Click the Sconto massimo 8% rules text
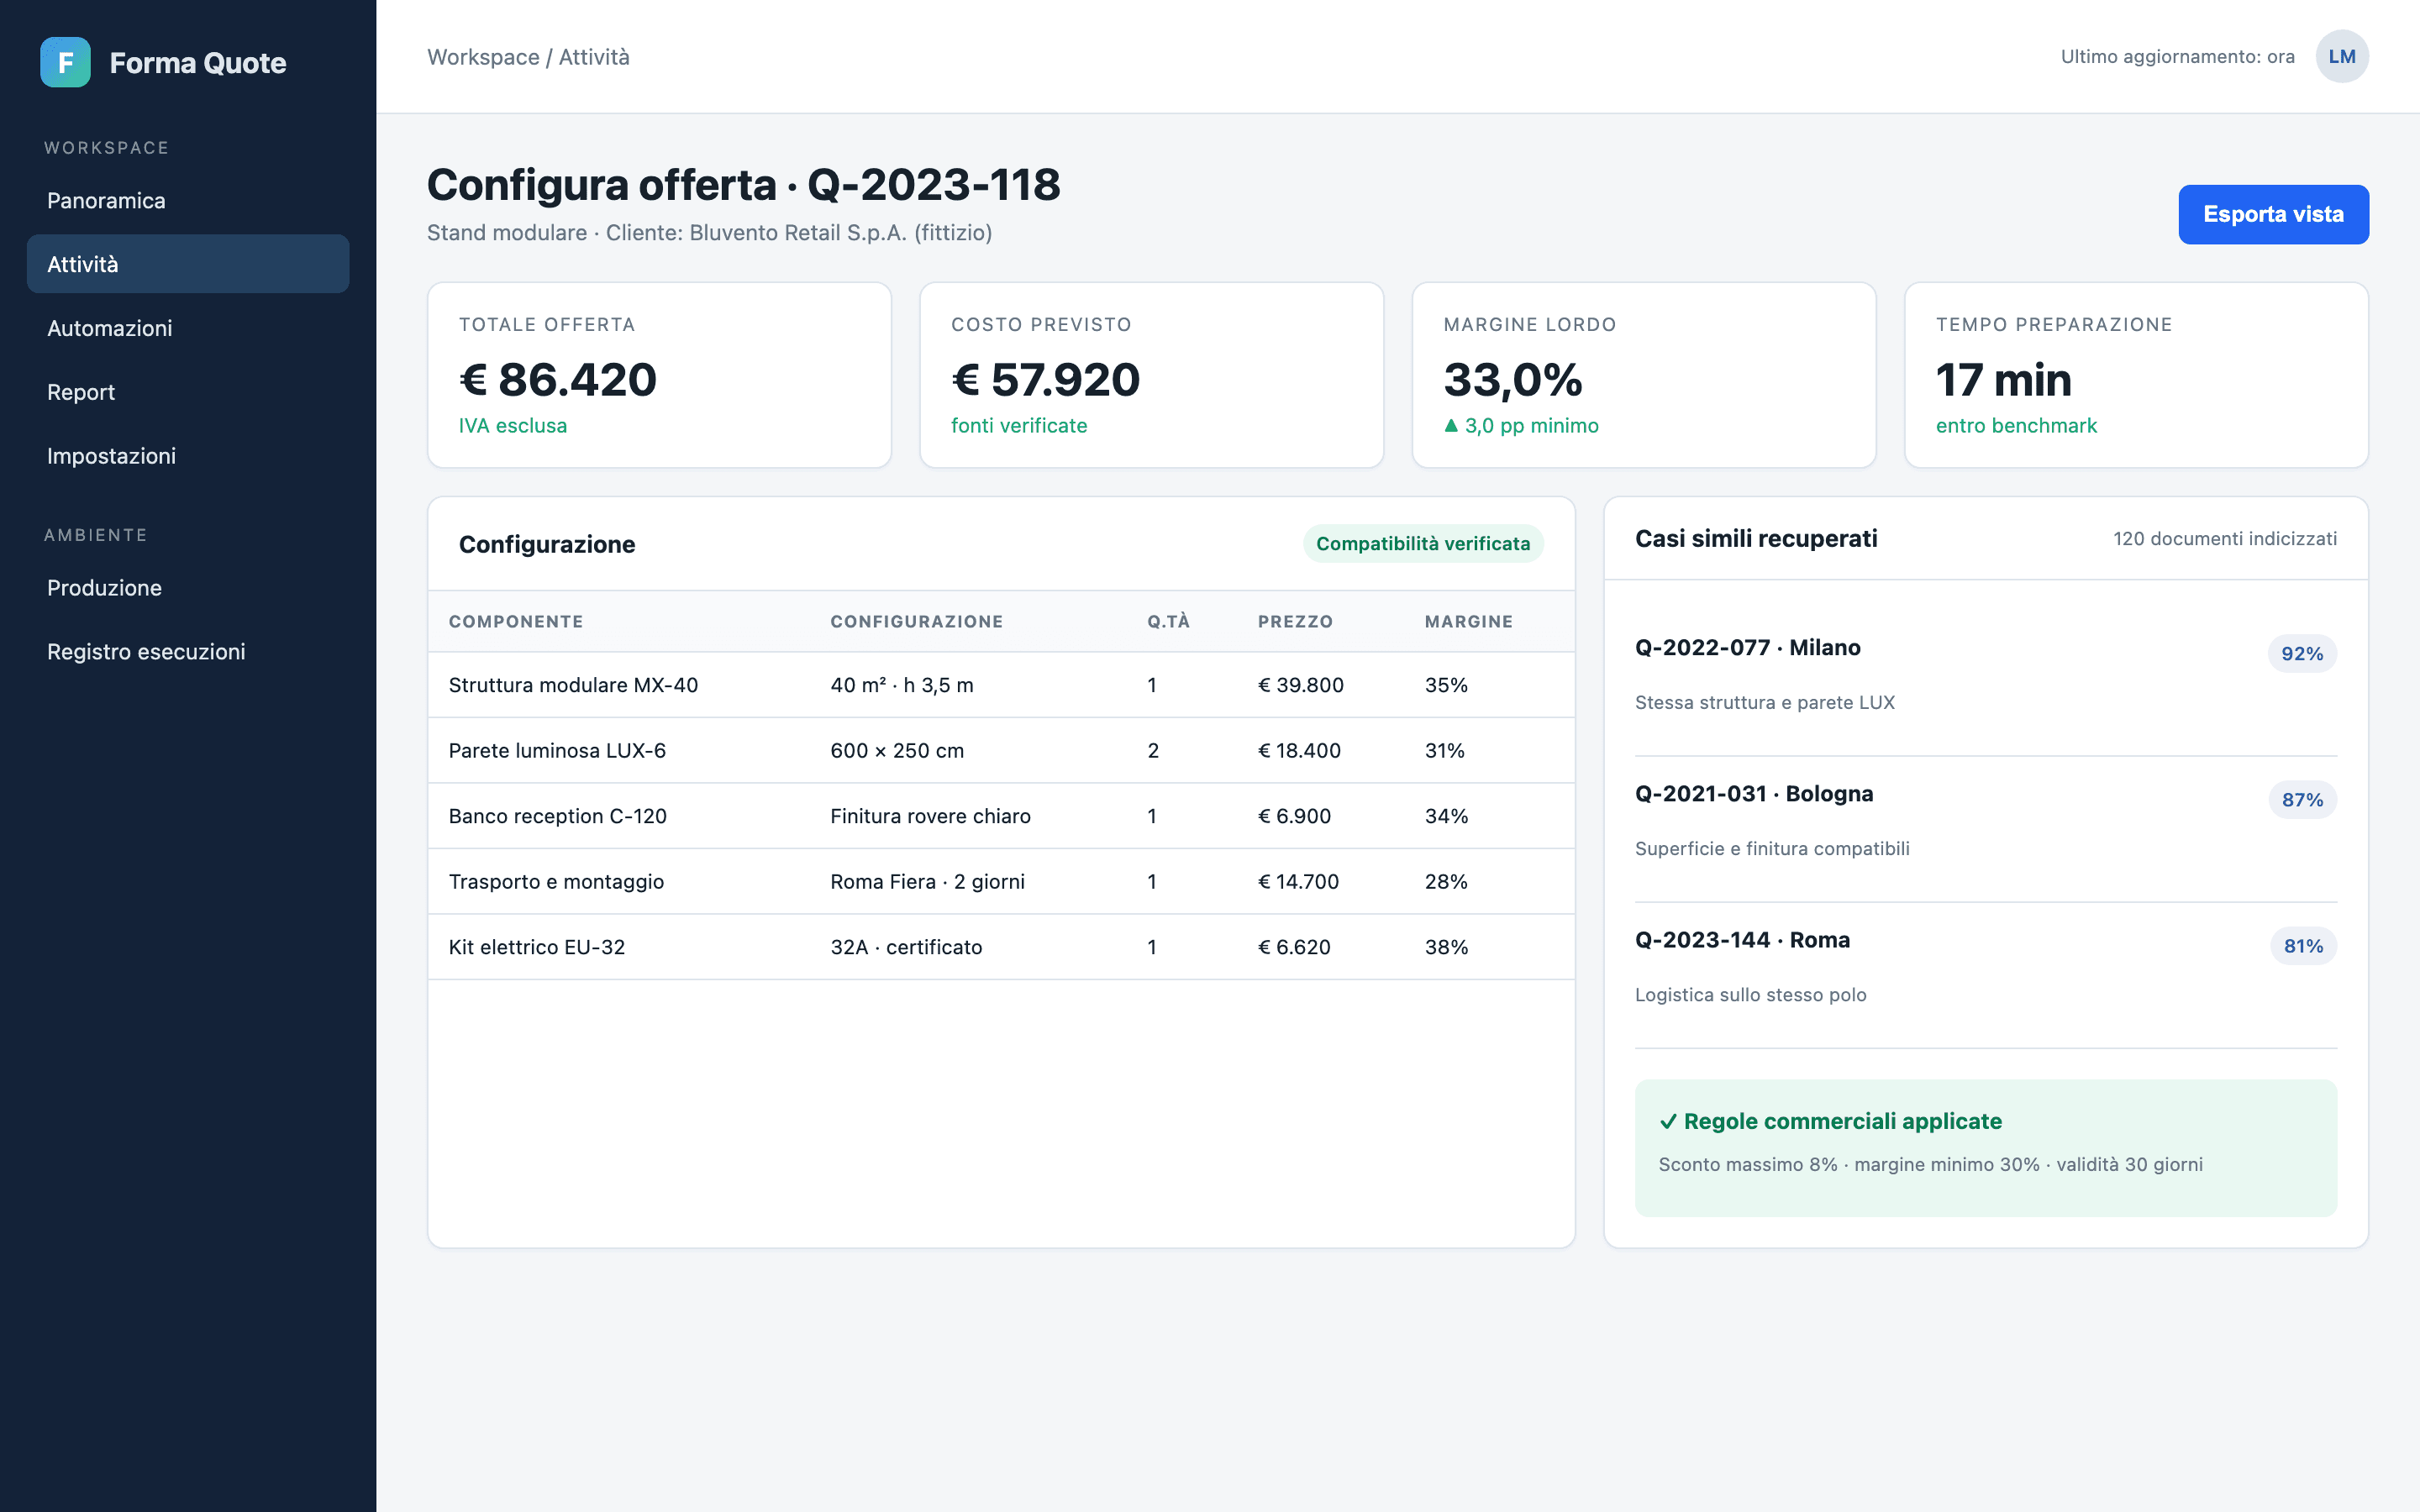Image resolution: width=2420 pixels, height=1512 pixels. tap(1930, 1164)
